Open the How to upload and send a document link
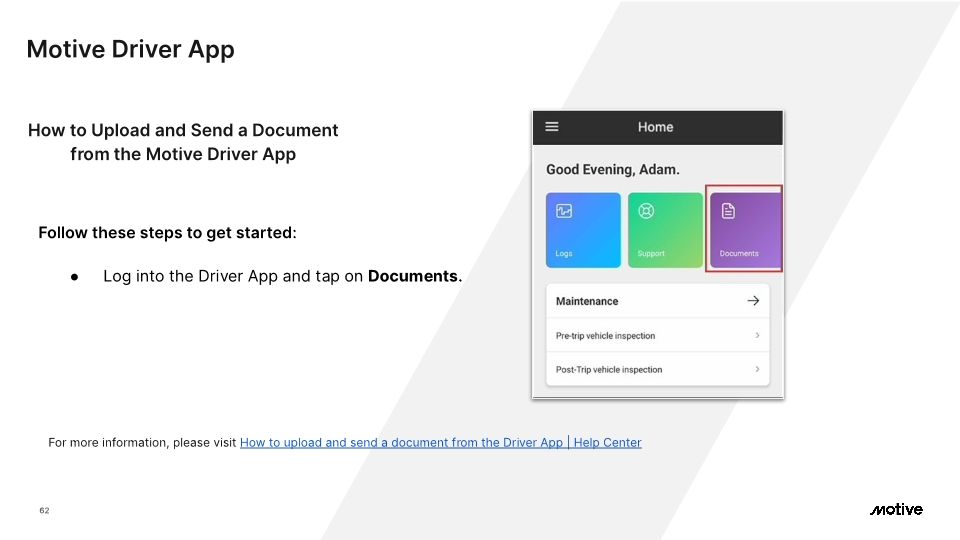 pos(440,443)
